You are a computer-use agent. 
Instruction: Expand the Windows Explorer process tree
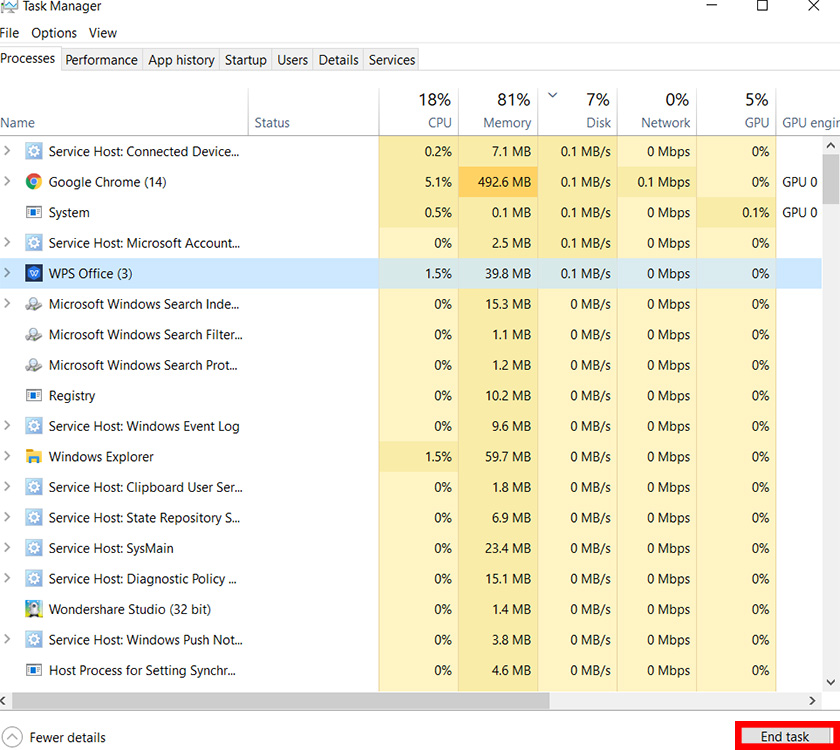8,457
